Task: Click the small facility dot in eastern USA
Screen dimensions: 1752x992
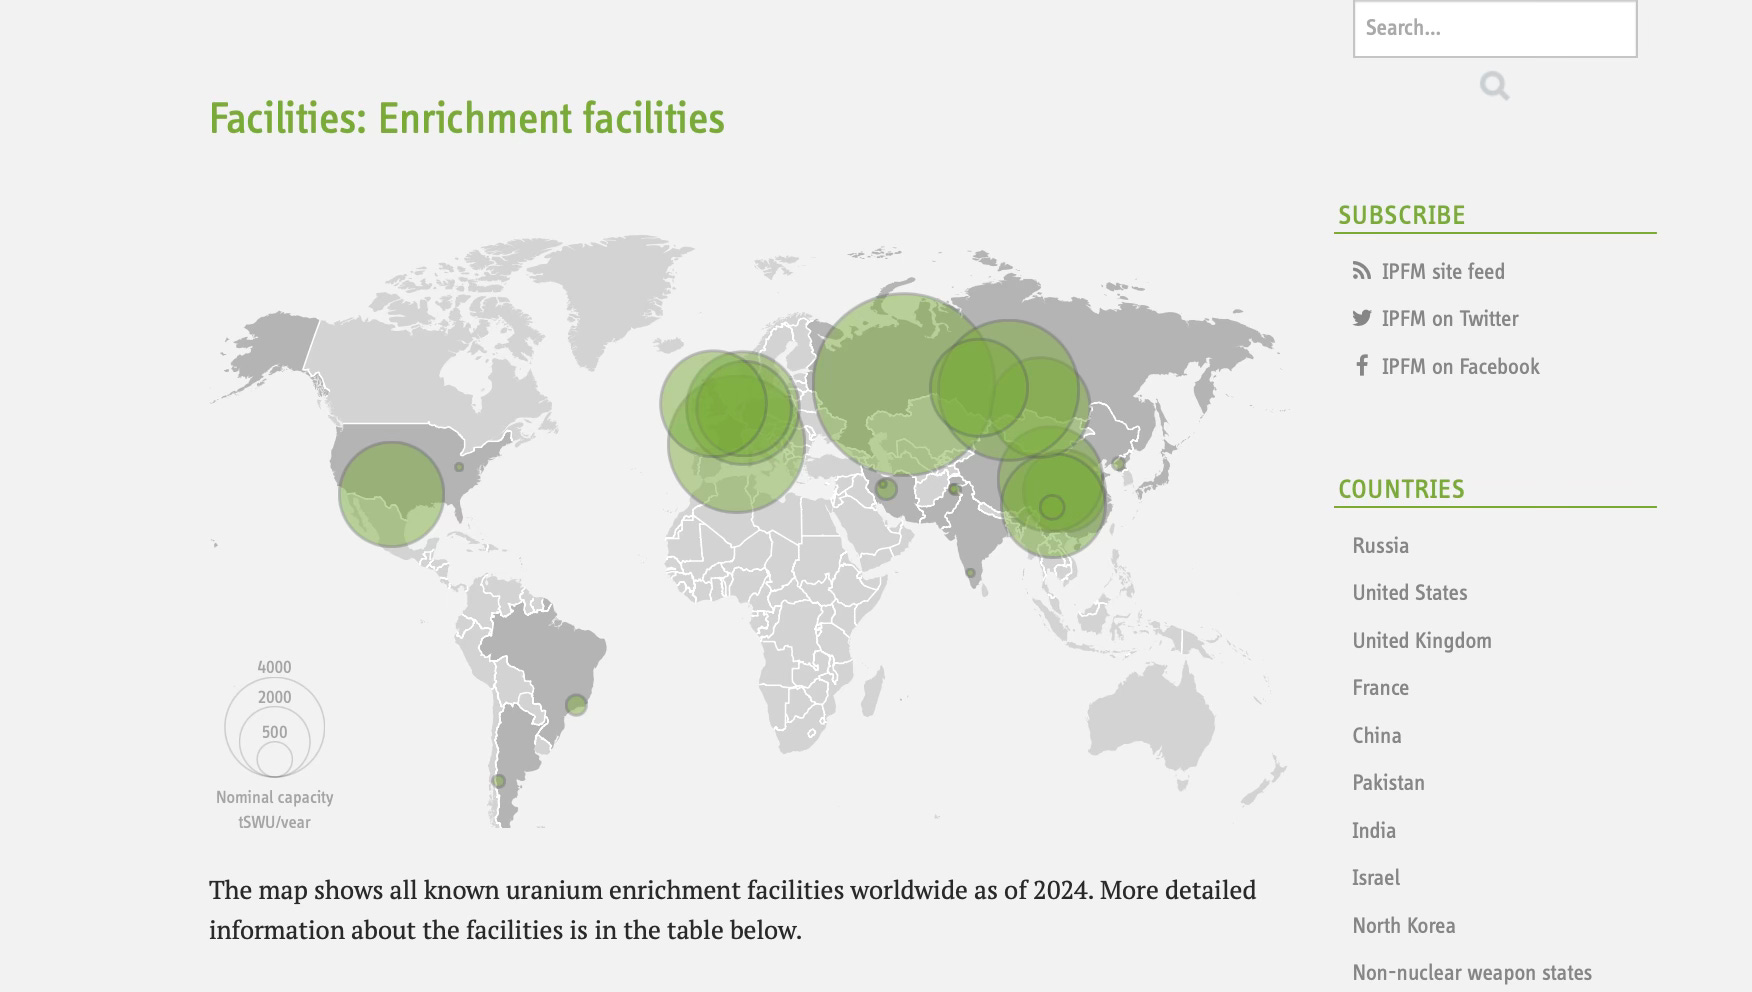Action: (x=459, y=467)
